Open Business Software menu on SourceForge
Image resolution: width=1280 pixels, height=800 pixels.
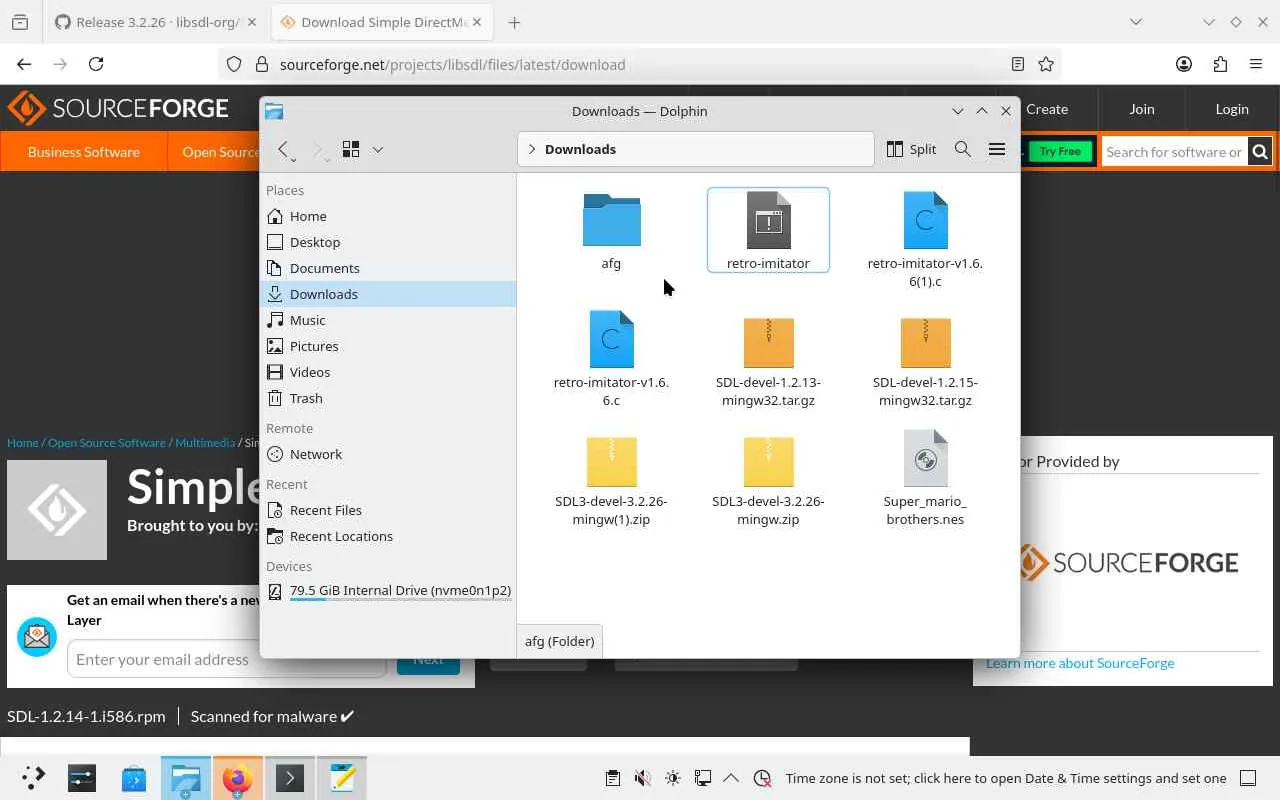pos(84,152)
